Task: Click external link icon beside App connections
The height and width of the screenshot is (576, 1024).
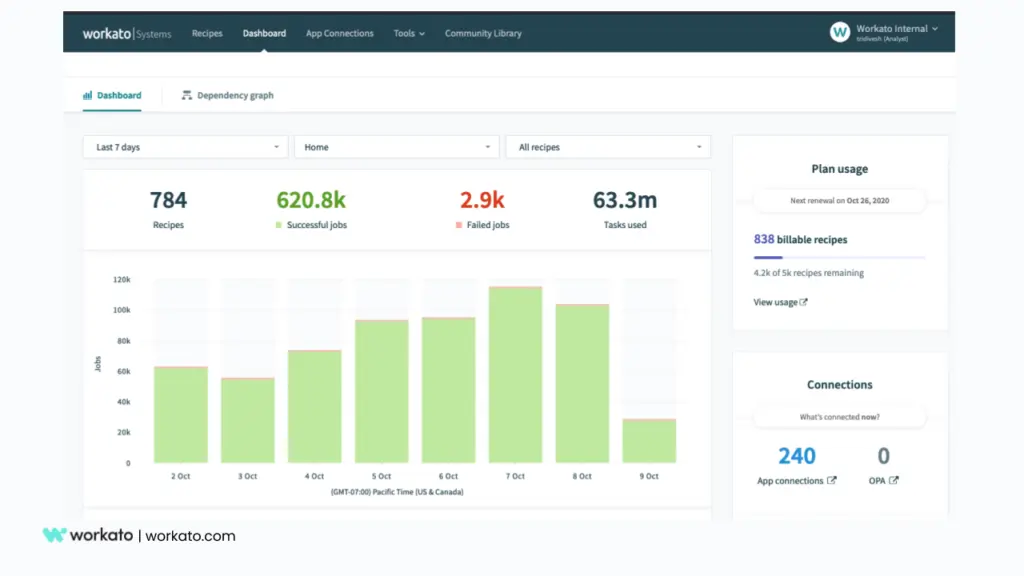Action: click(x=832, y=481)
